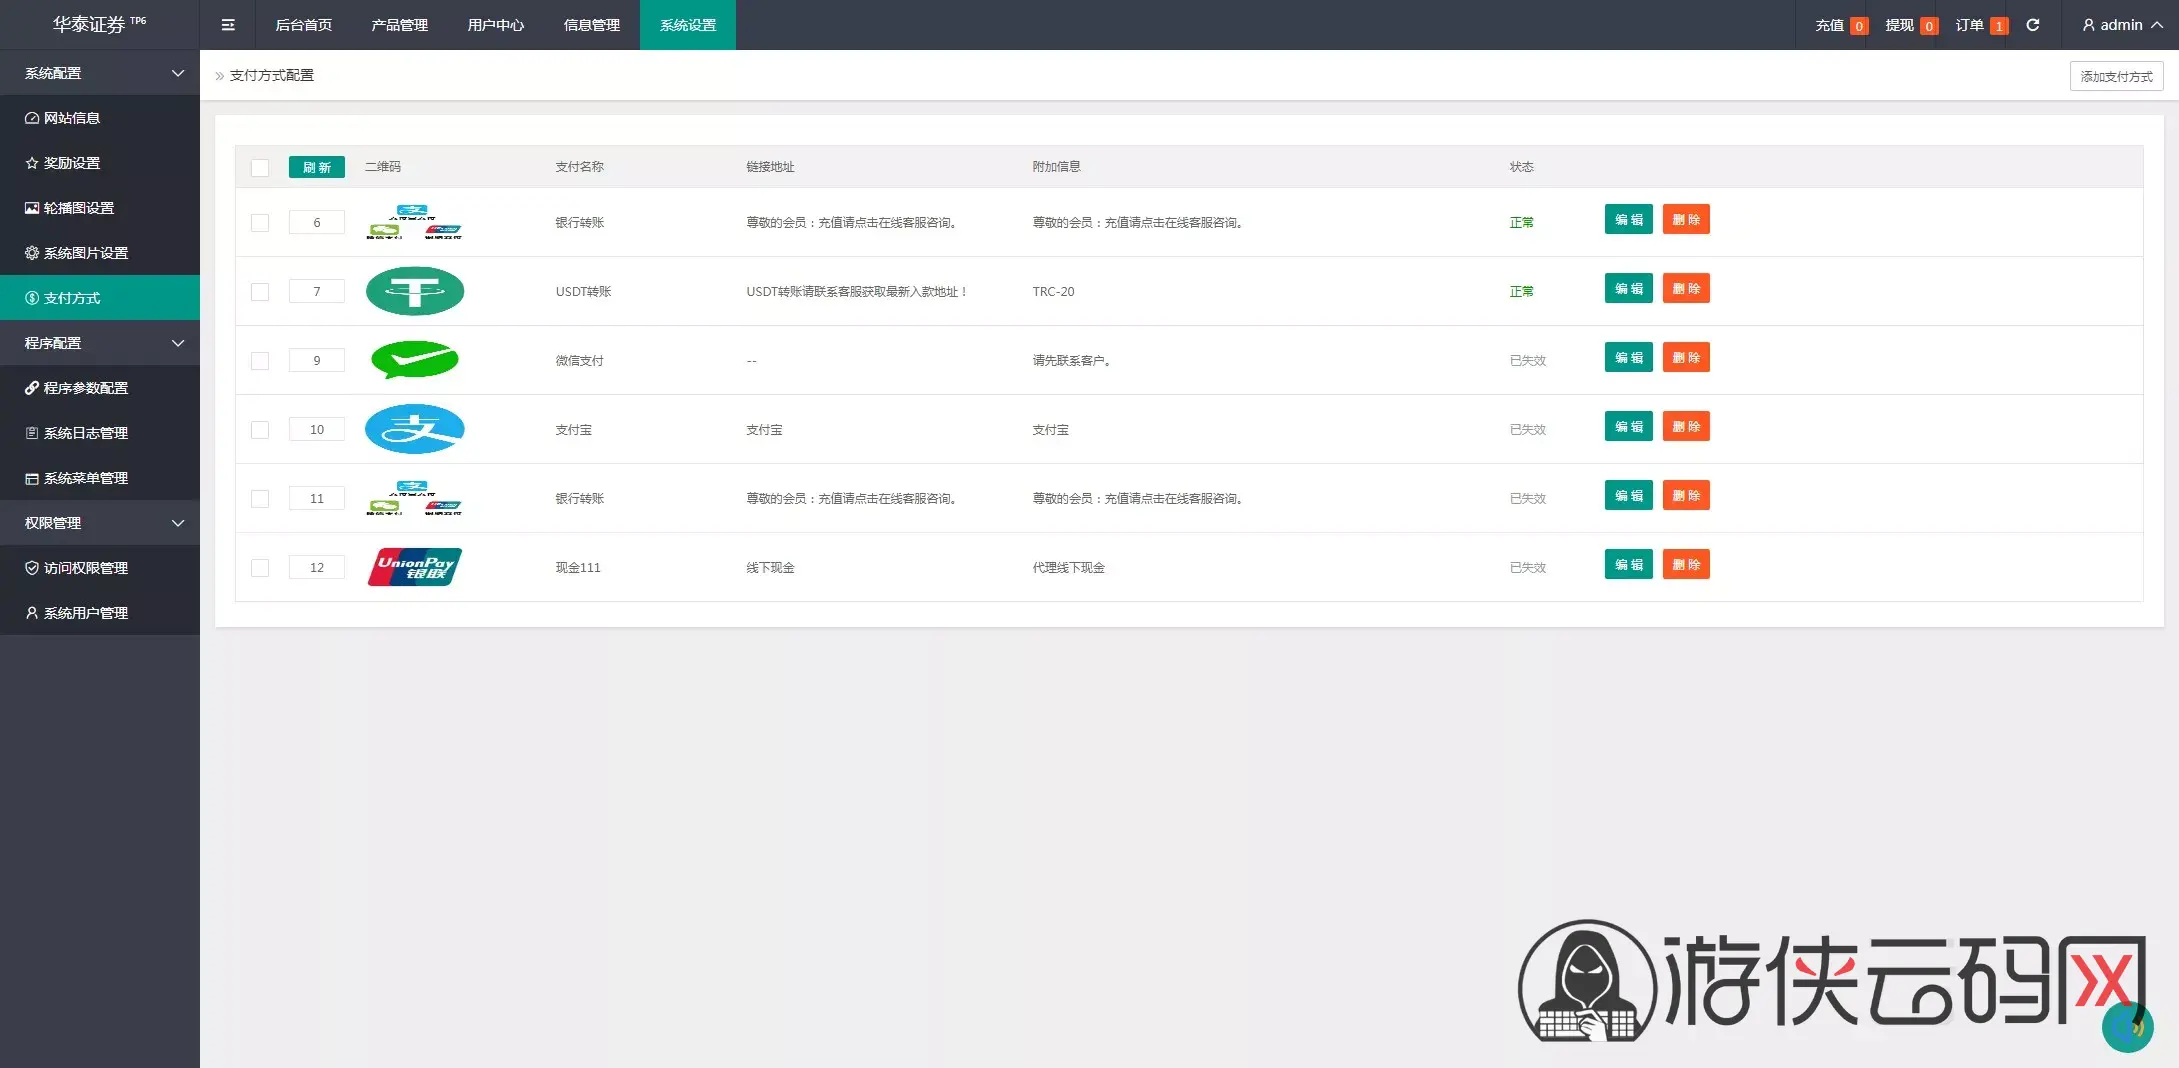Open the WeChat Pay logo thumbnail
The height and width of the screenshot is (1068, 2179).
pos(415,360)
